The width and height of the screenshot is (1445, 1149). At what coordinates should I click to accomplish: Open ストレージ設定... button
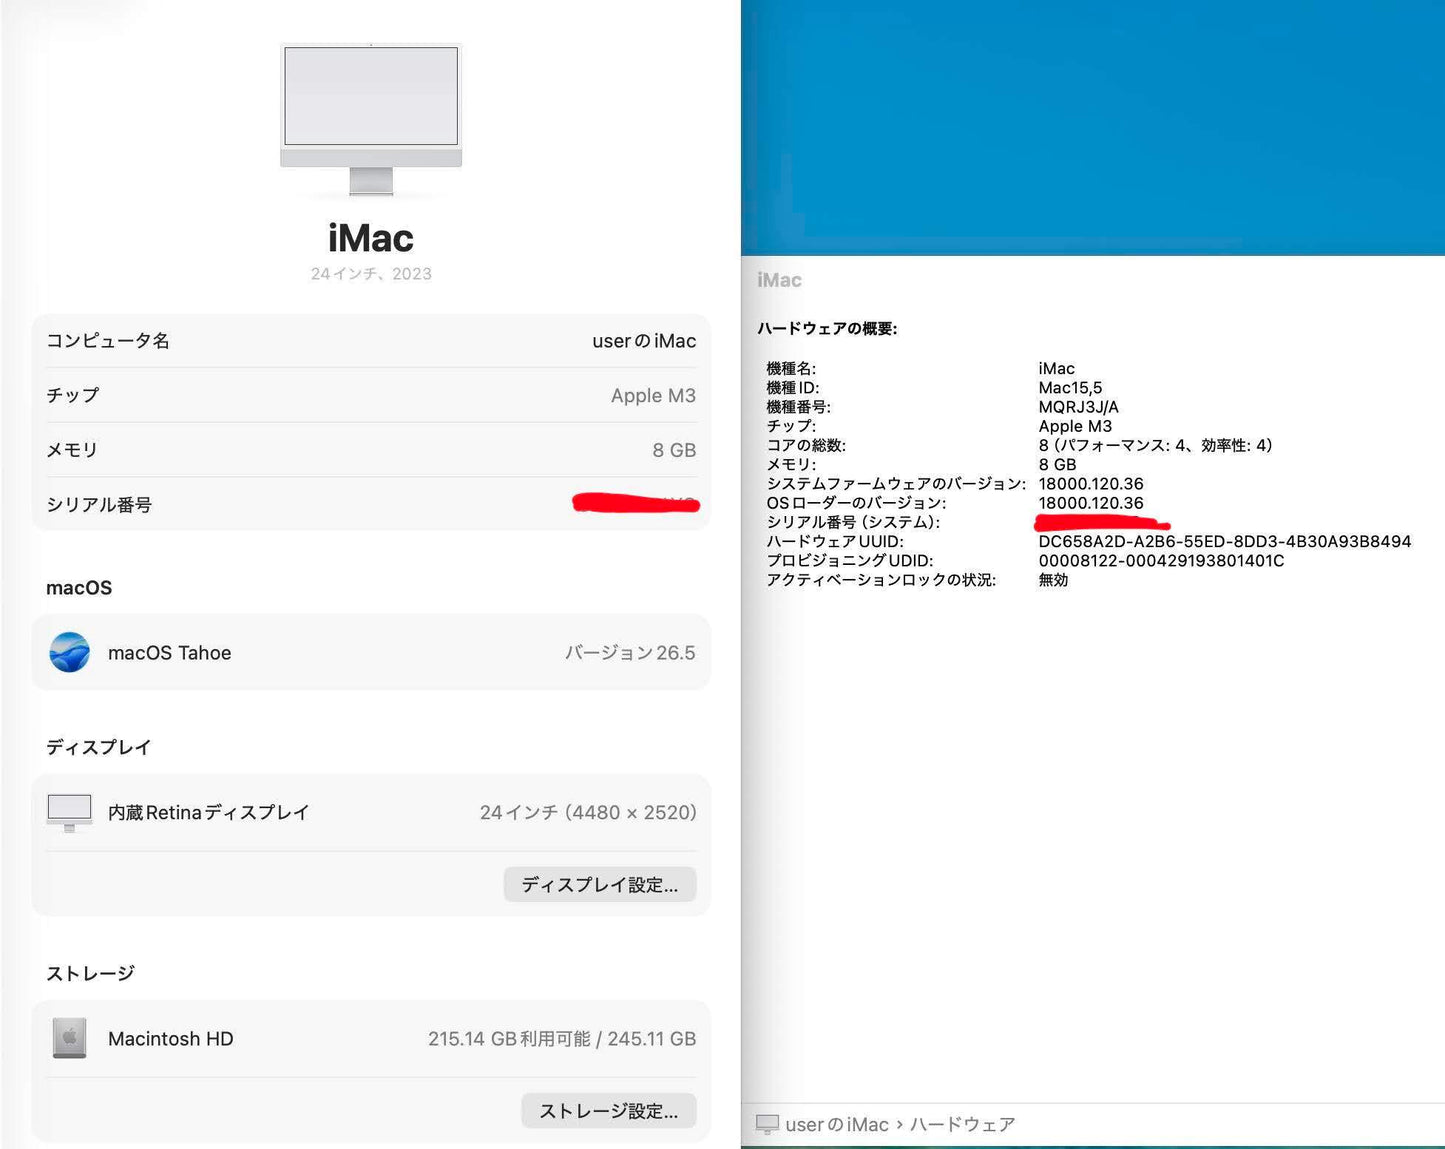(x=609, y=1110)
